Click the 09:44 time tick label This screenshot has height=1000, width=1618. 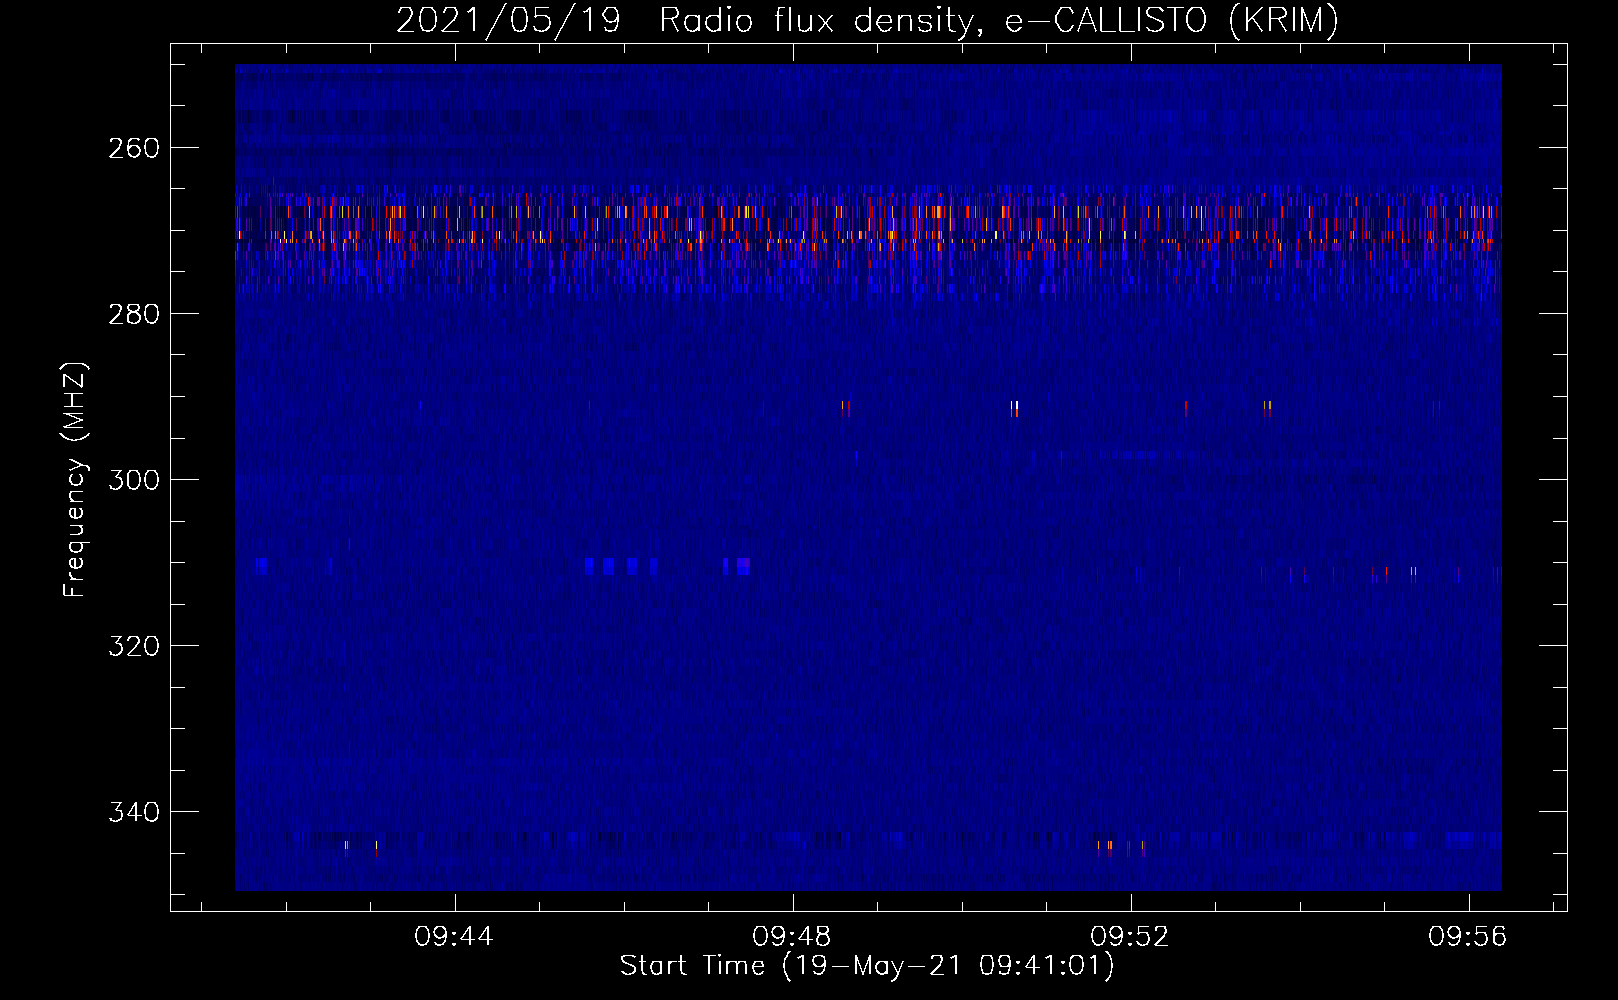[x=454, y=937]
